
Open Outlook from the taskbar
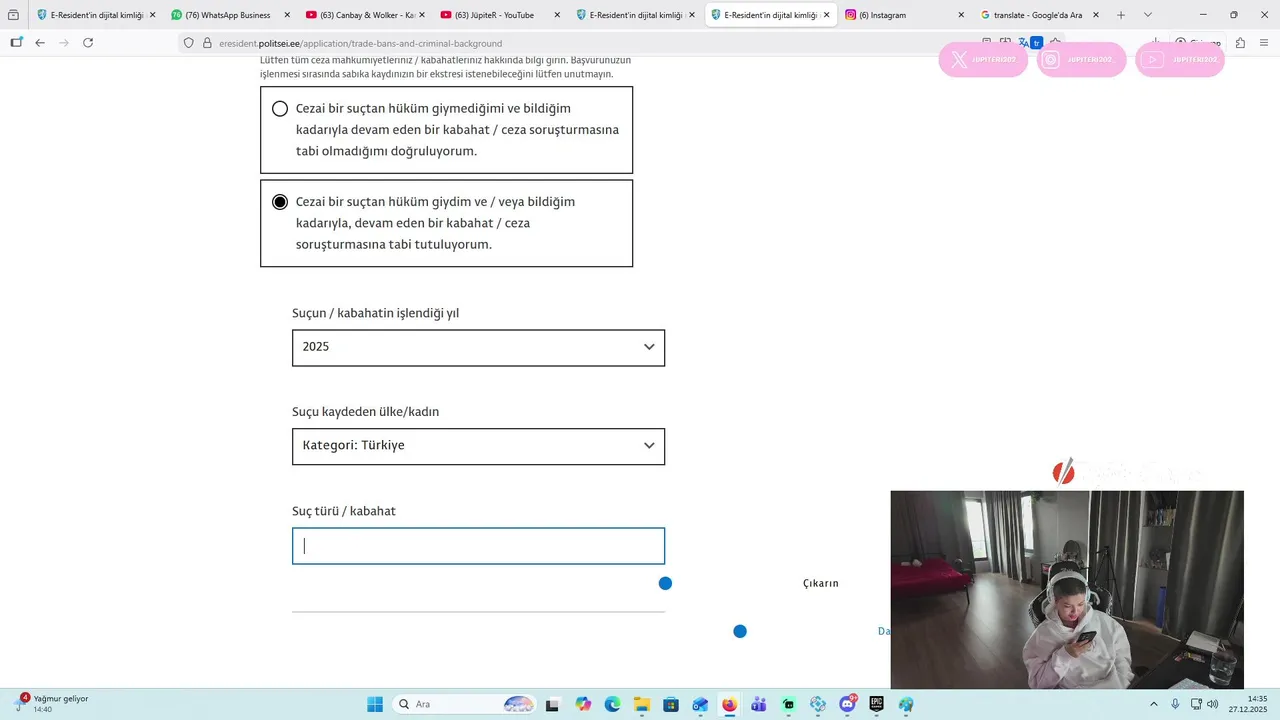coord(700,704)
